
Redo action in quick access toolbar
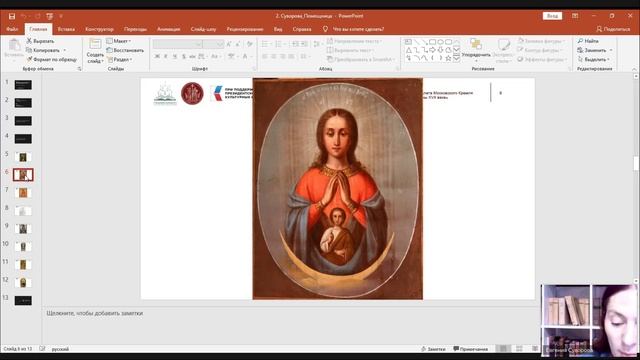click(x=38, y=16)
